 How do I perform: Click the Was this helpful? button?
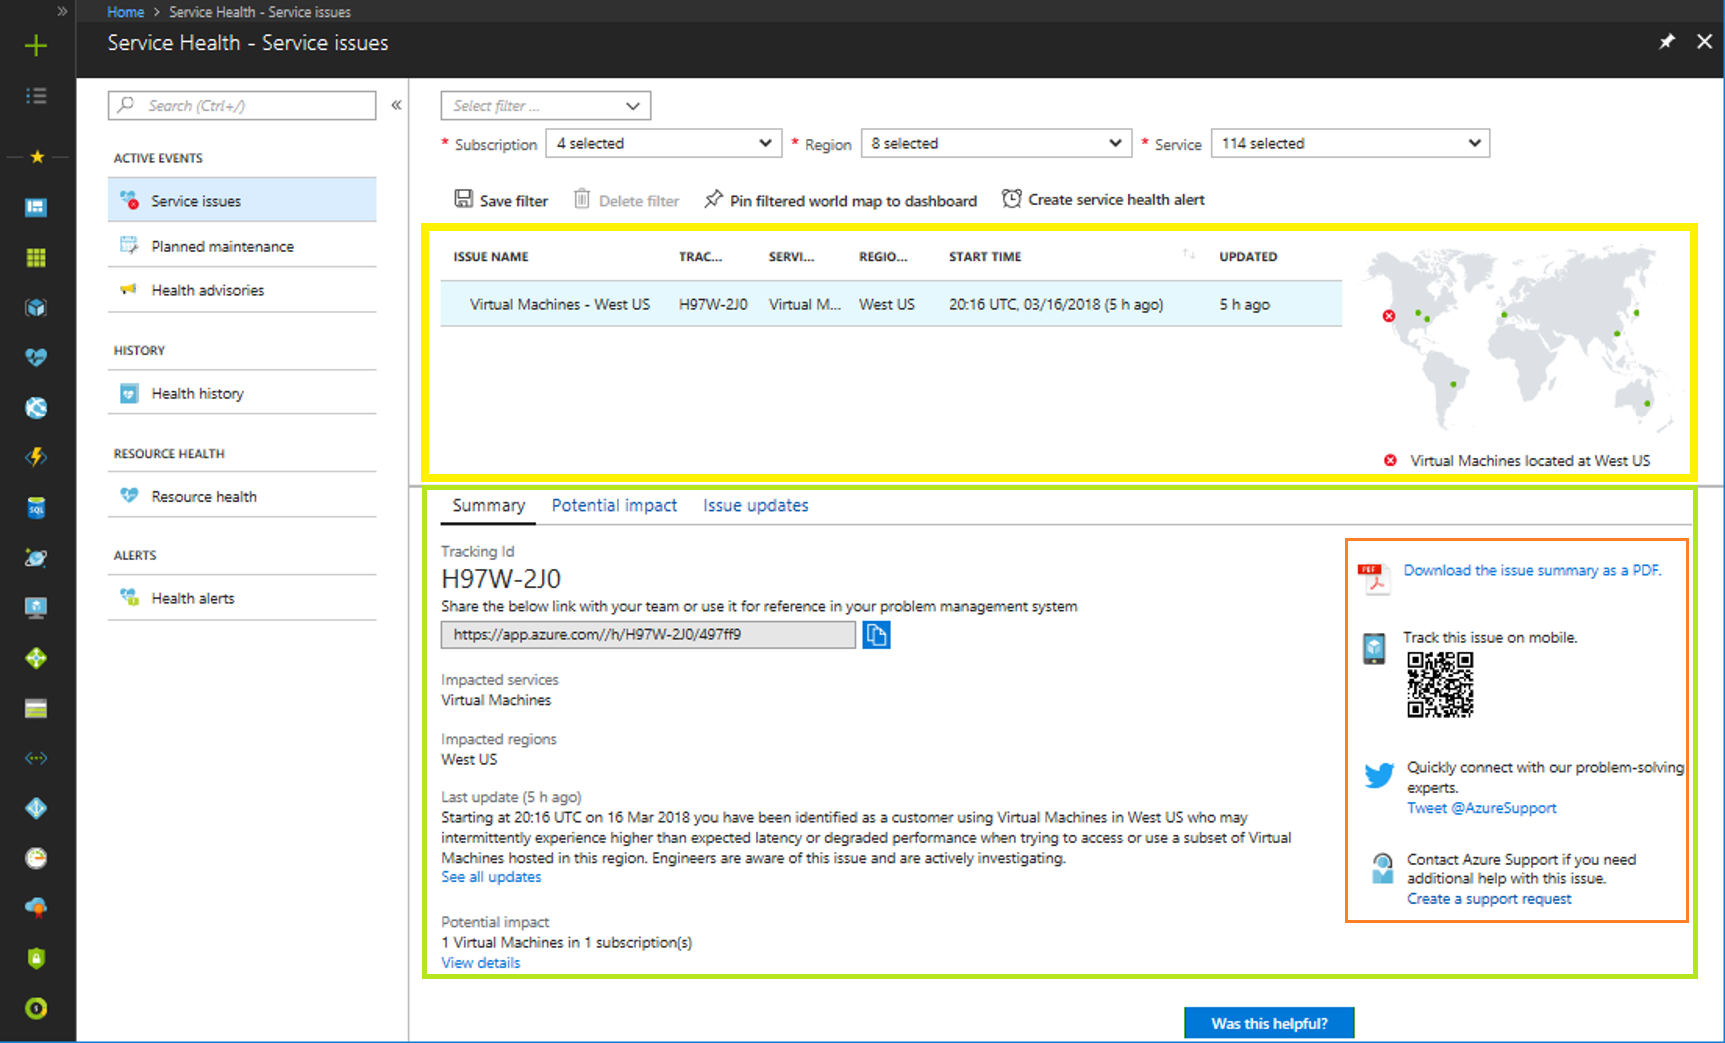pyautogui.click(x=1269, y=1023)
